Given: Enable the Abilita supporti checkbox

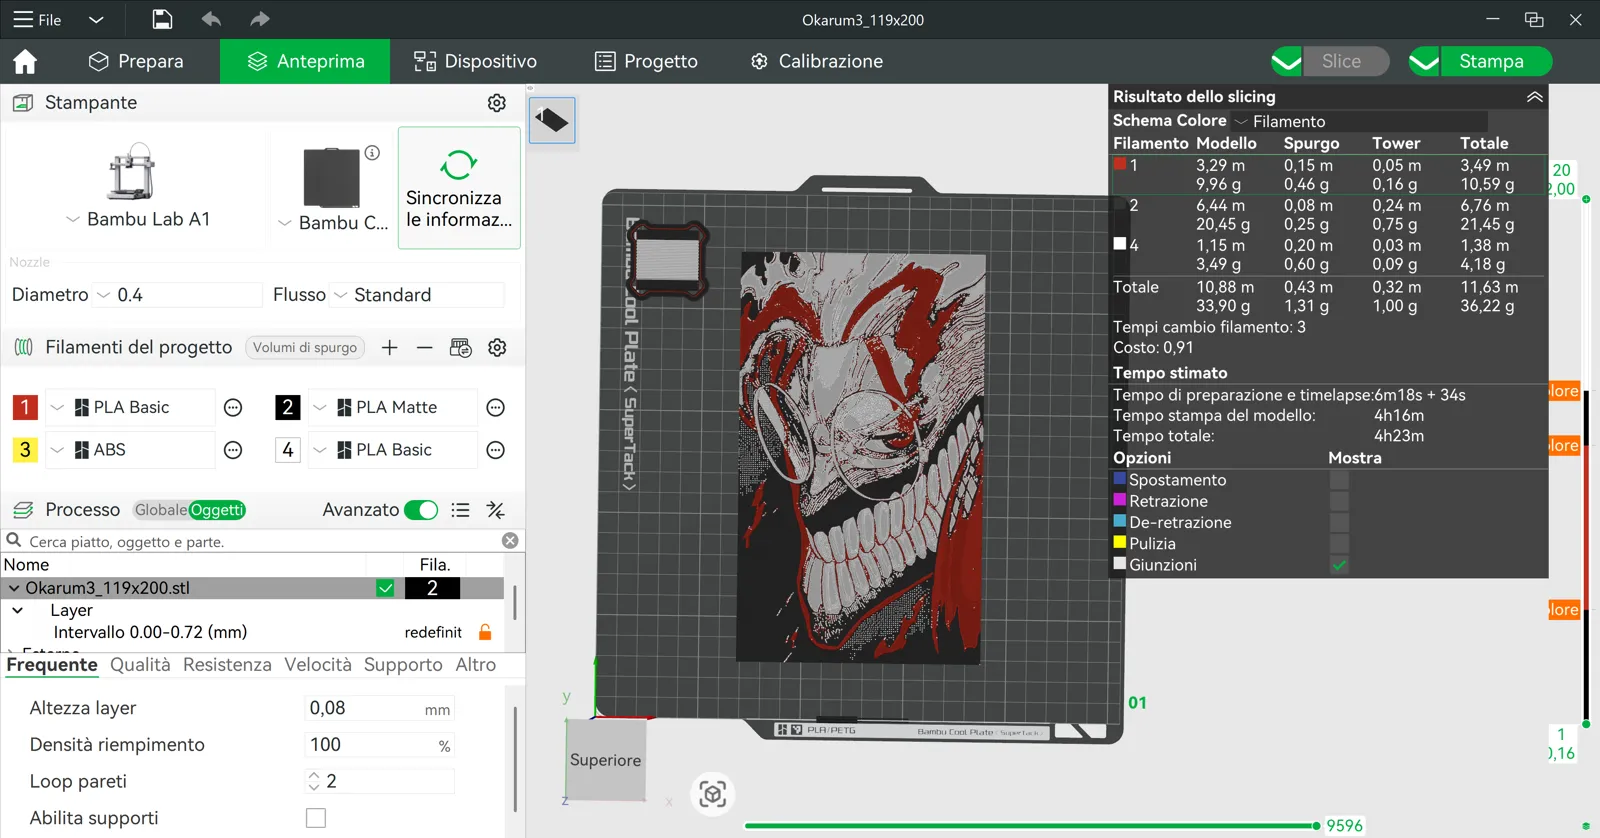Looking at the screenshot, I should (x=316, y=818).
